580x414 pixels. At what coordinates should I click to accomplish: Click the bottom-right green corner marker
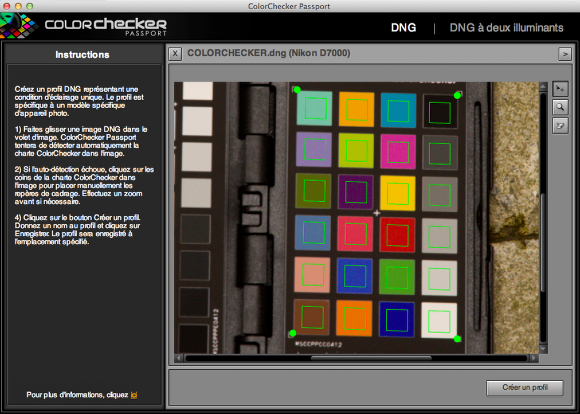(x=457, y=339)
